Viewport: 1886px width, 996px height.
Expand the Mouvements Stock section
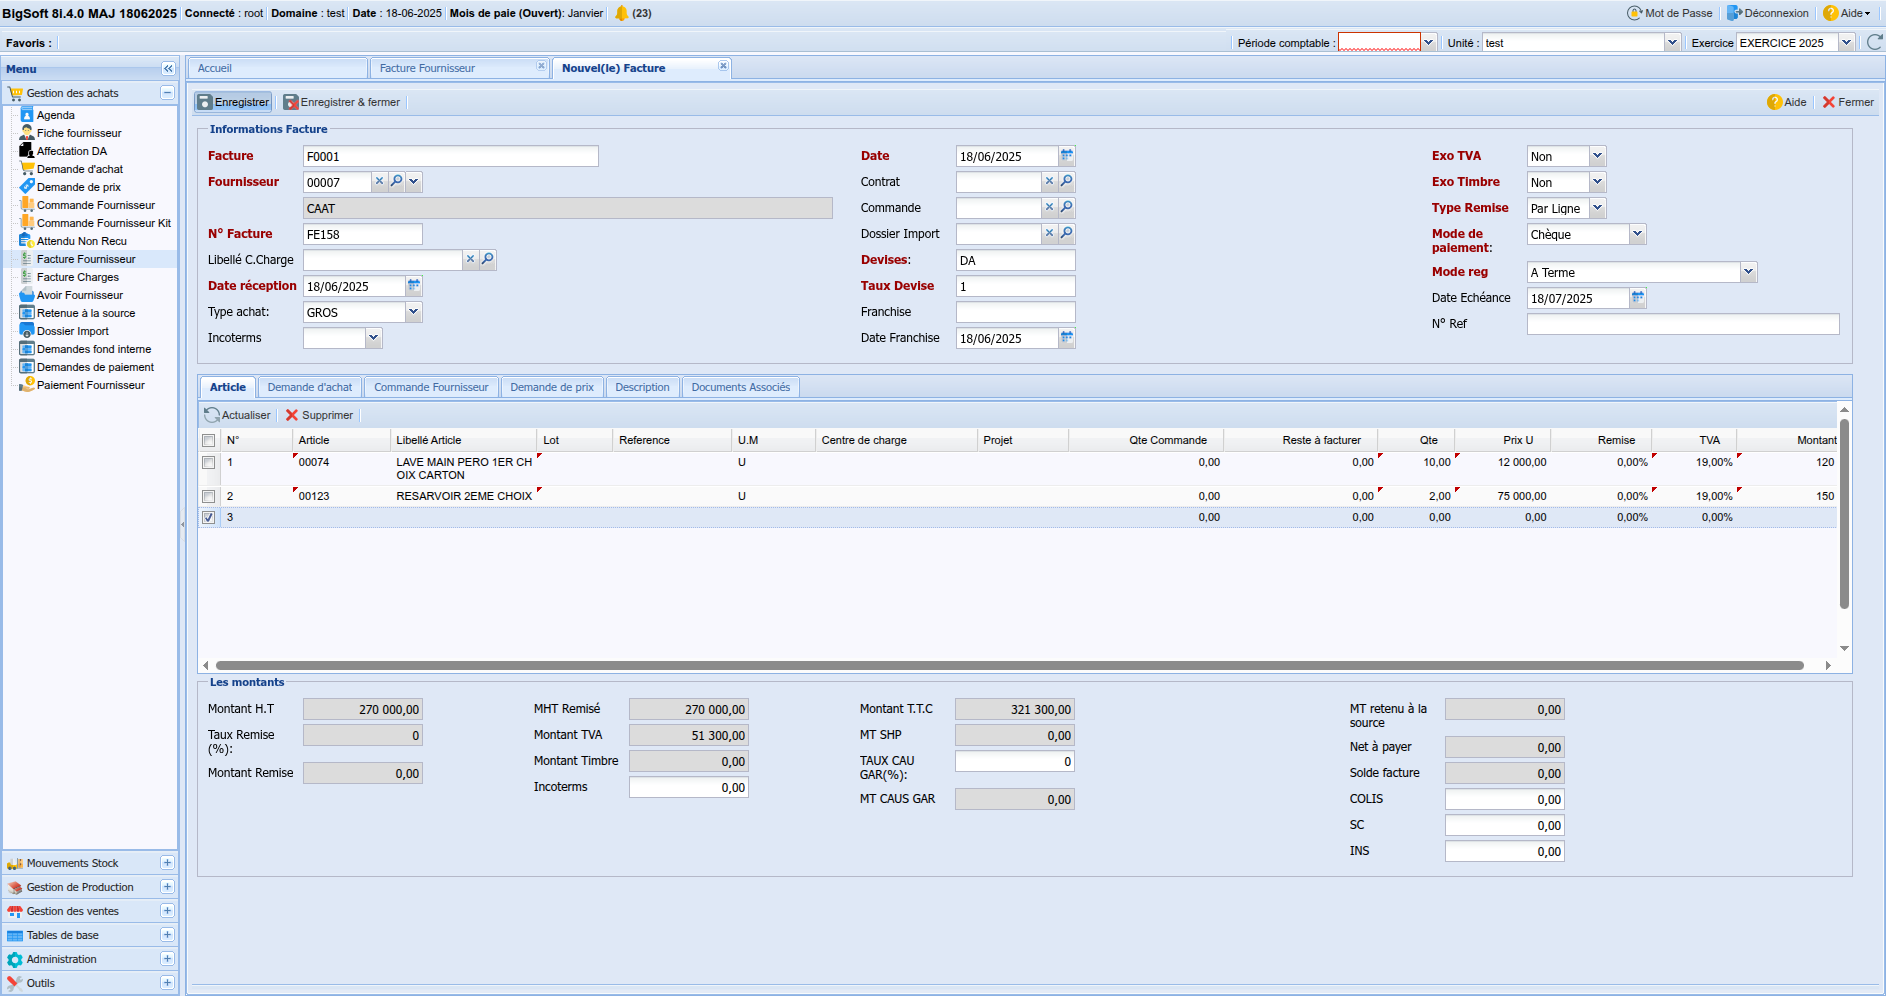tap(167, 863)
